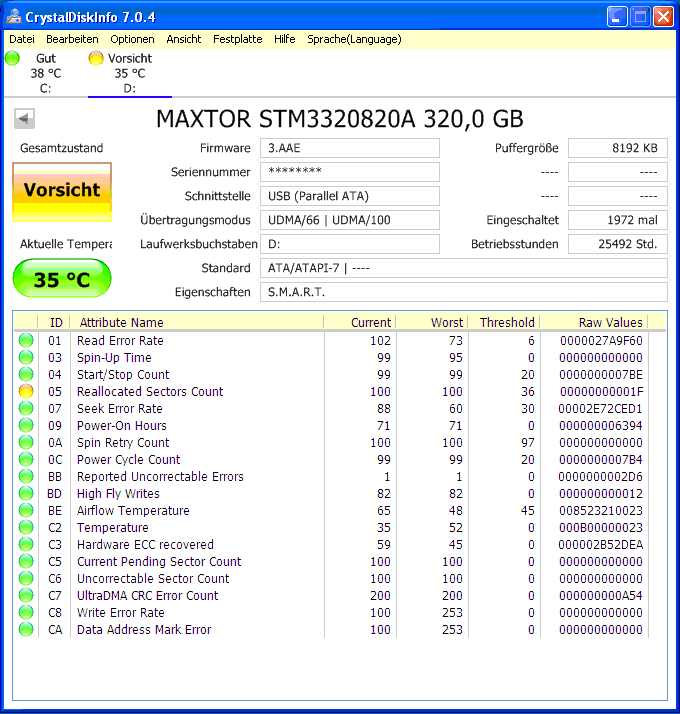Open the Sprache(Language) menu
680x714 pixels.
tap(354, 39)
